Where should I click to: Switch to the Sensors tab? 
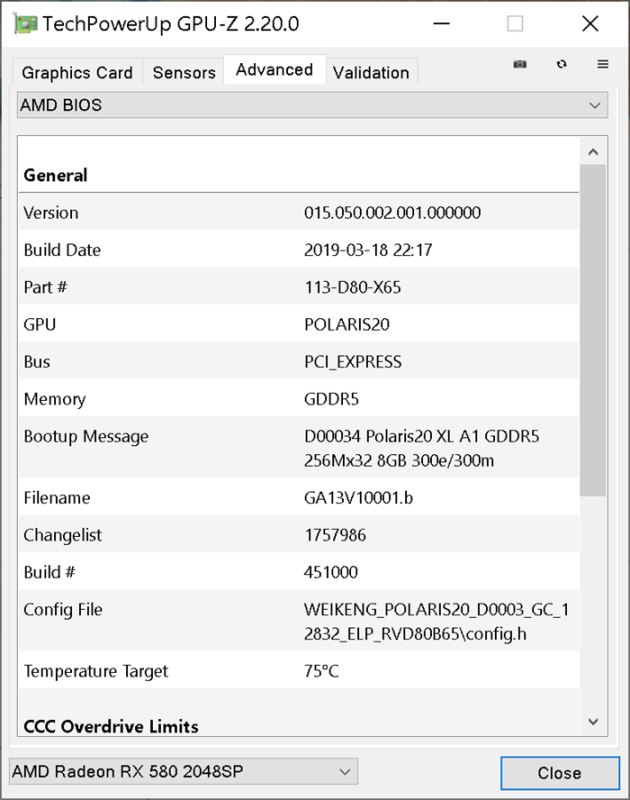click(x=184, y=72)
